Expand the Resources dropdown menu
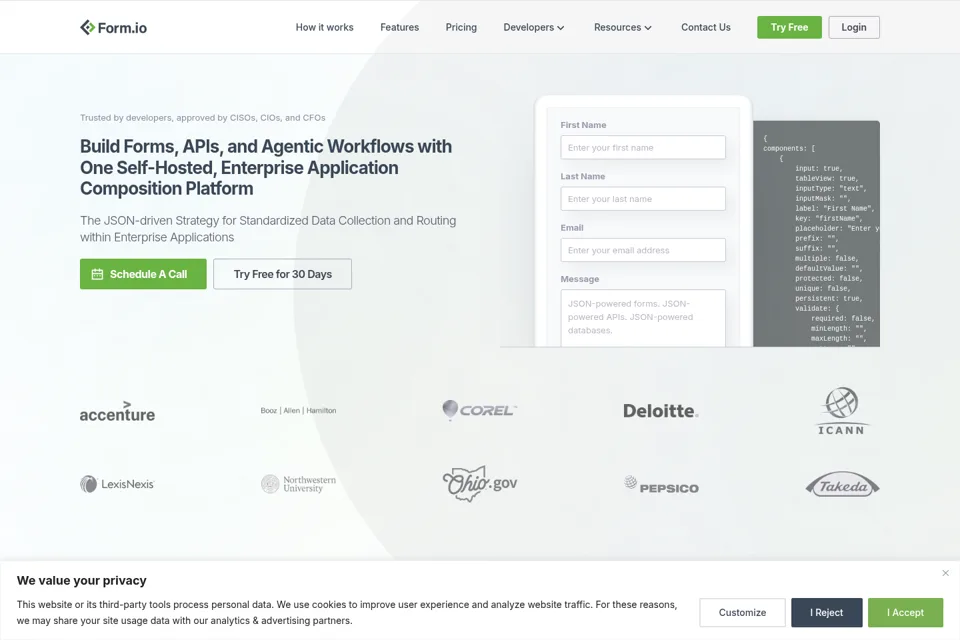Viewport: 960px width, 640px height. tap(623, 28)
